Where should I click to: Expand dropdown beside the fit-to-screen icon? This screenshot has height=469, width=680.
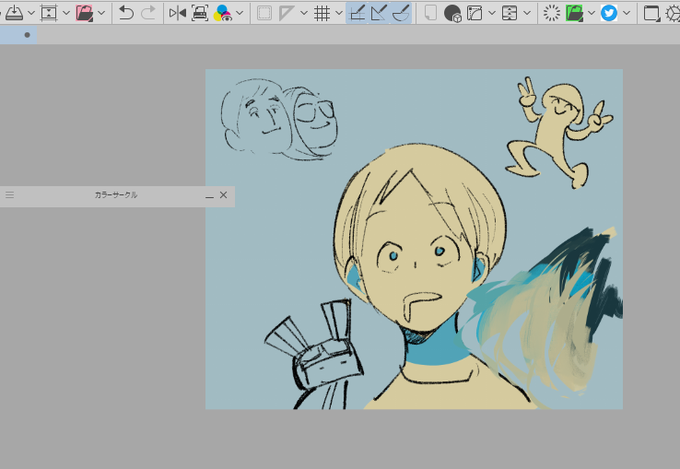(x=66, y=13)
